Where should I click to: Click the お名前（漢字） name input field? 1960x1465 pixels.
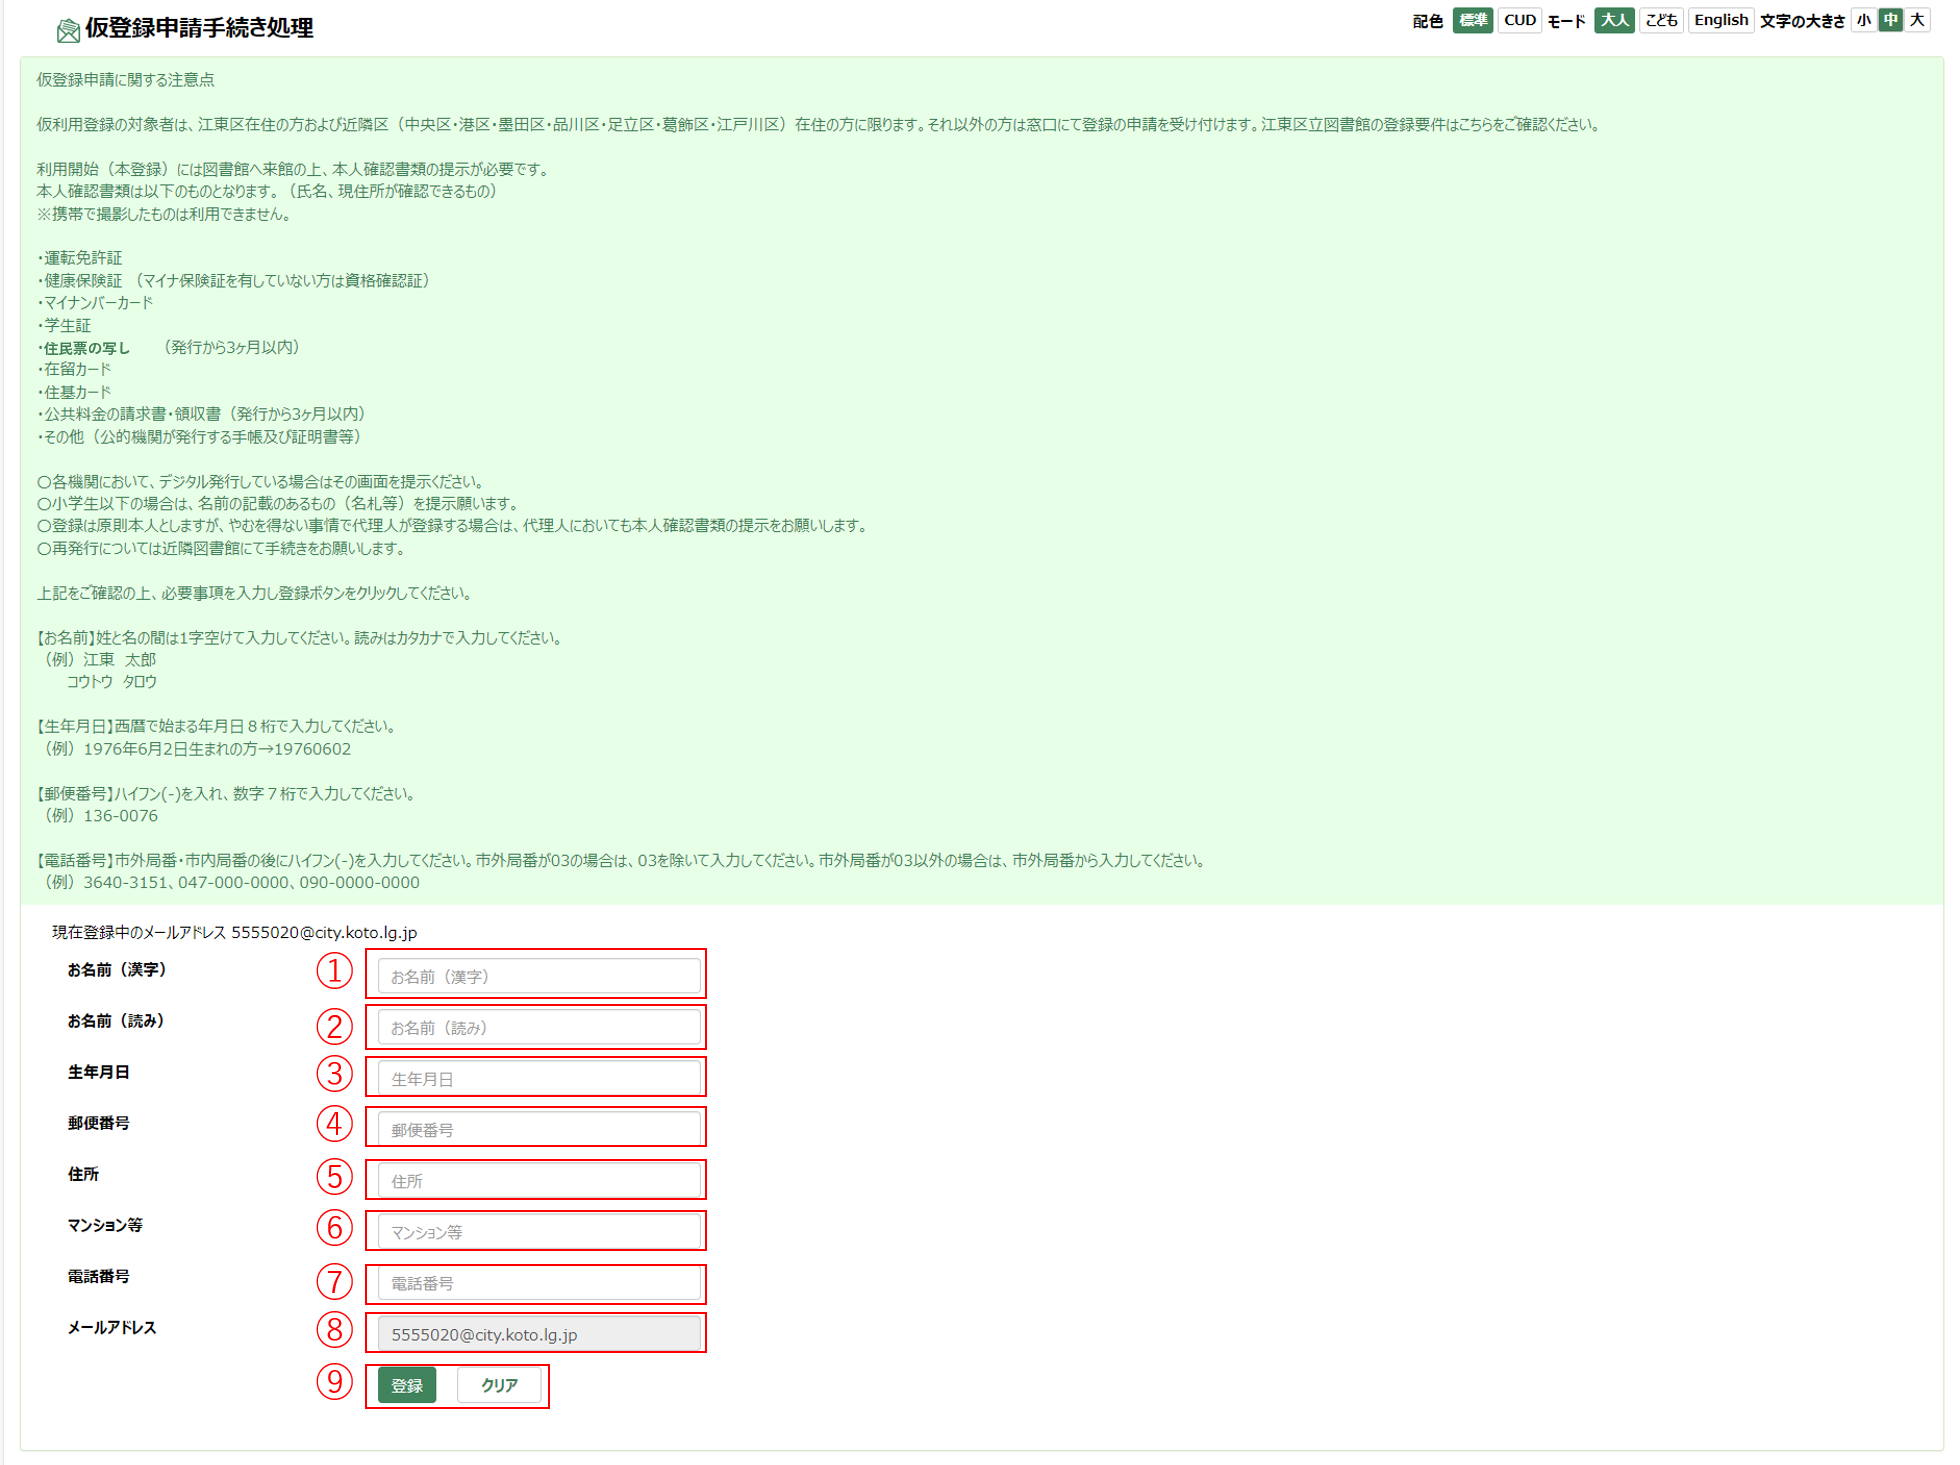(x=538, y=976)
